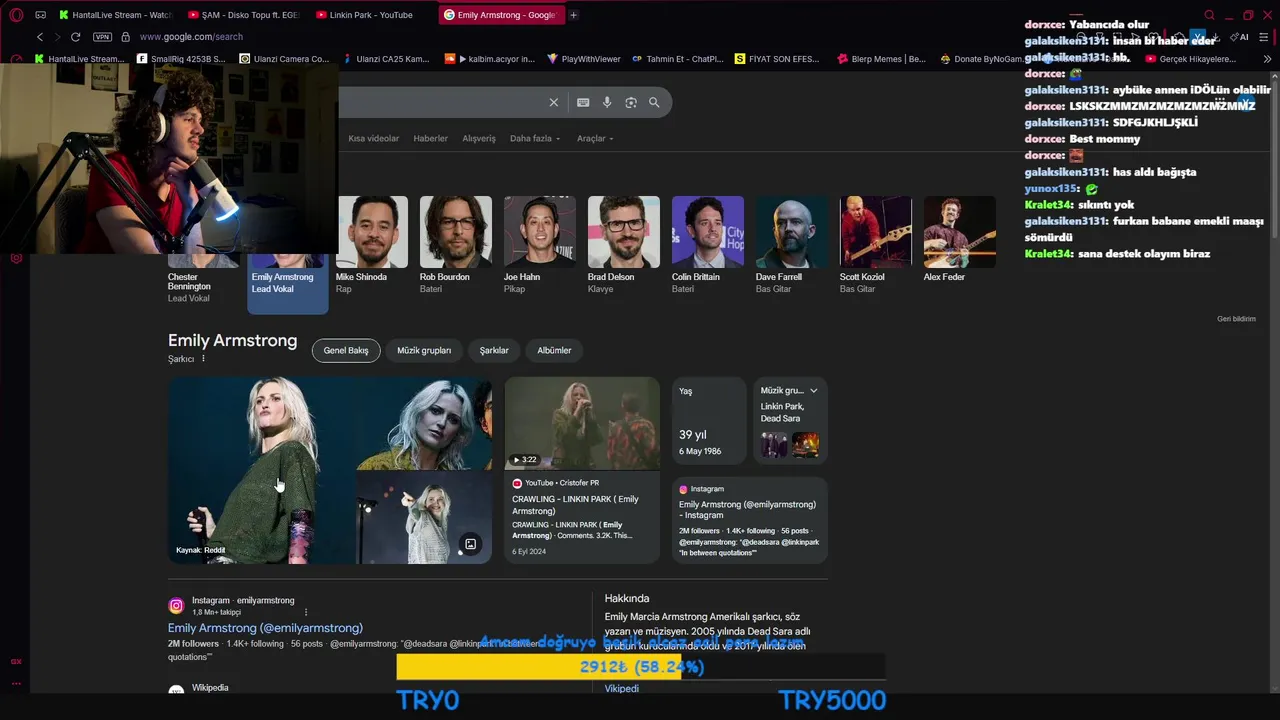
Task: Open the Haberler results tab
Action: pyautogui.click(x=431, y=138)
